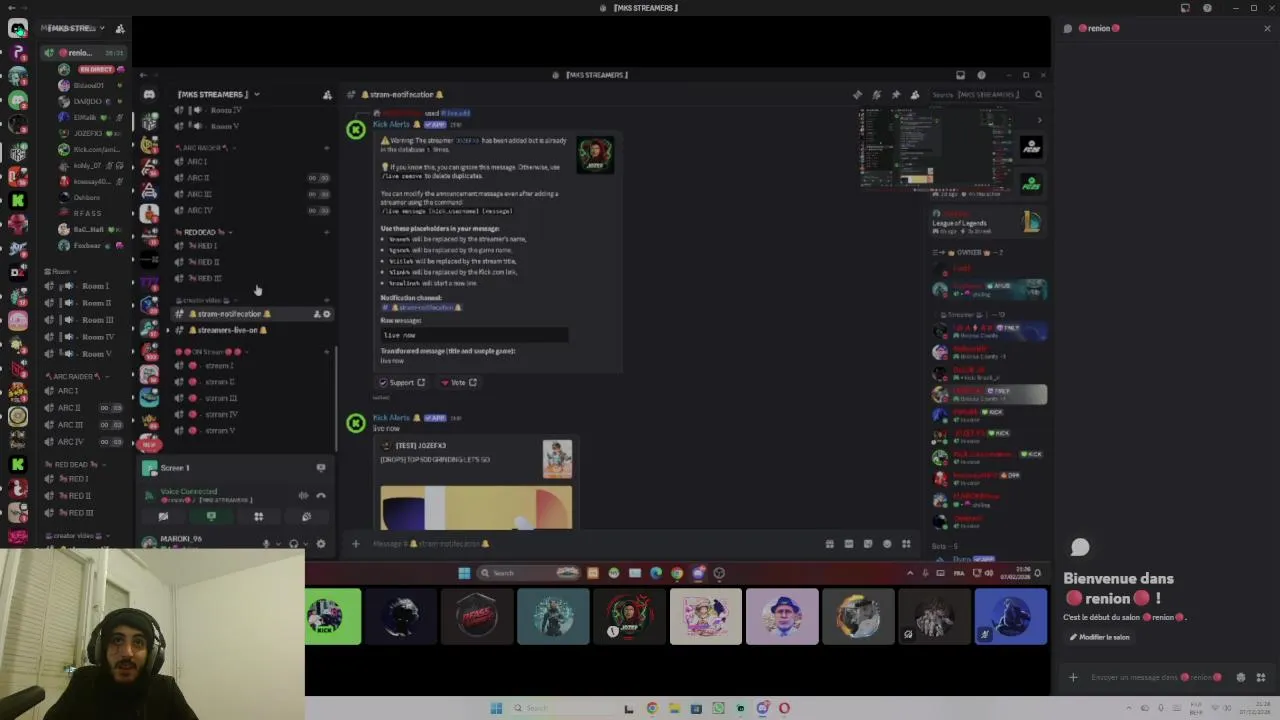Click Support button under Kick Alerts message

[x=402, y=383]
